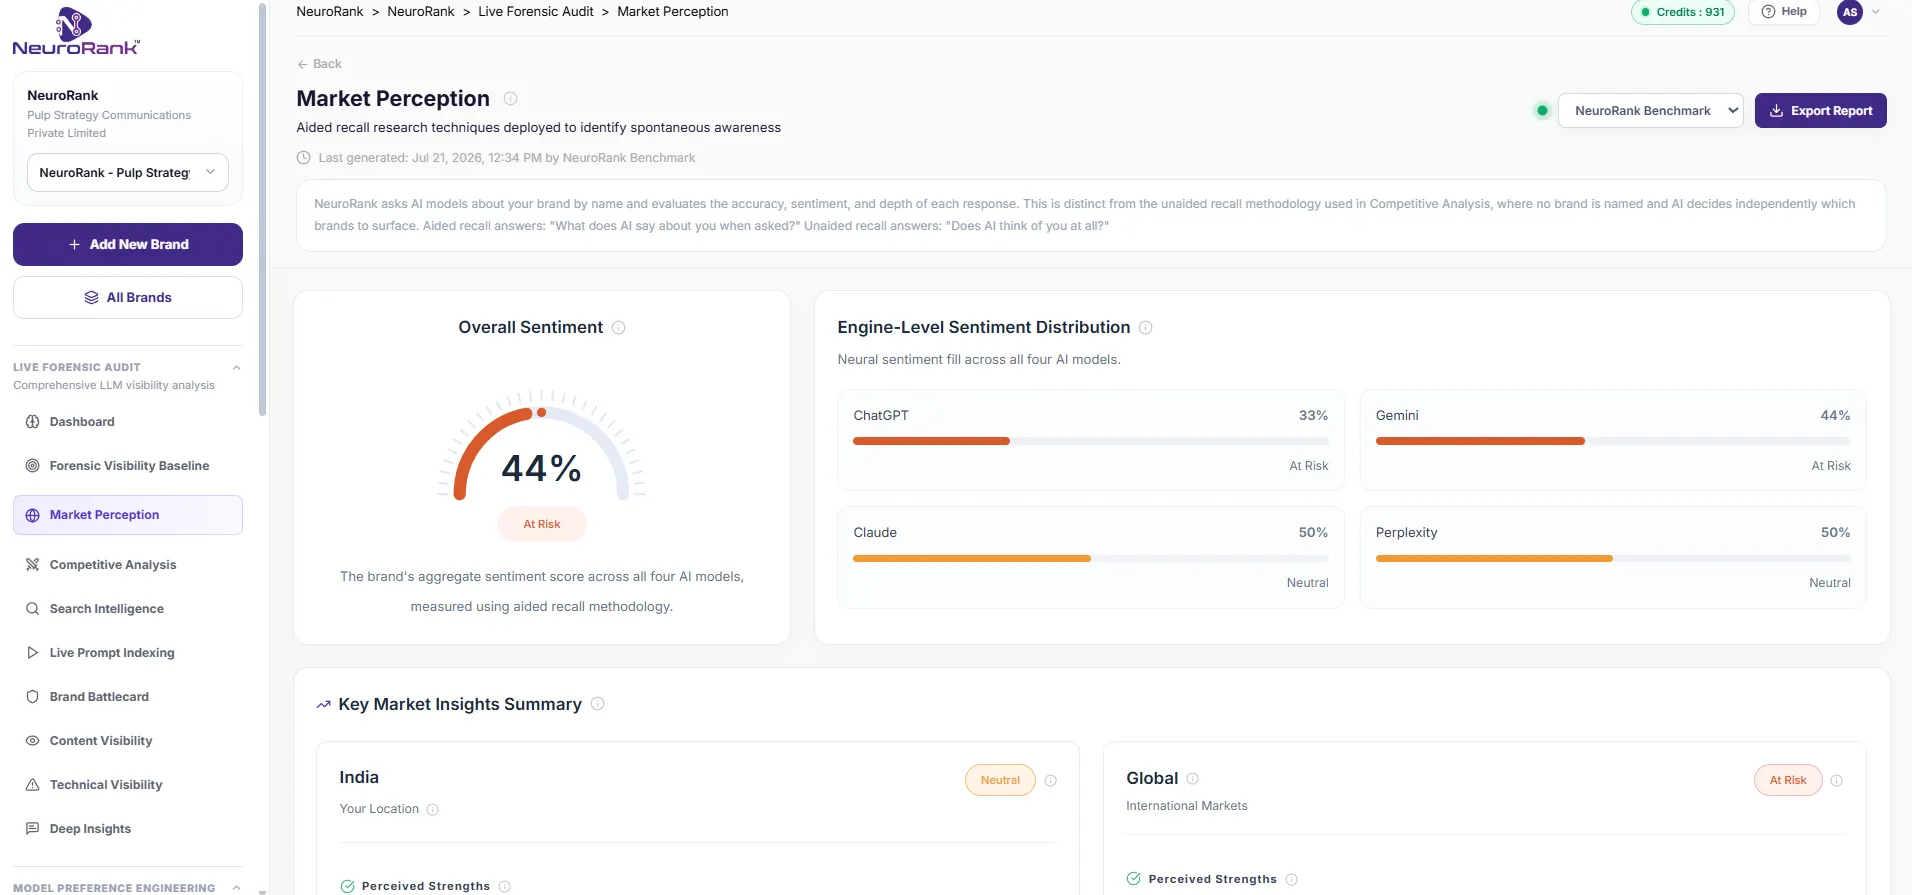Click info icon next to Global's At Risk badge
The width and height of the screenshot is (1912, 895).
tap(1836, 781)
